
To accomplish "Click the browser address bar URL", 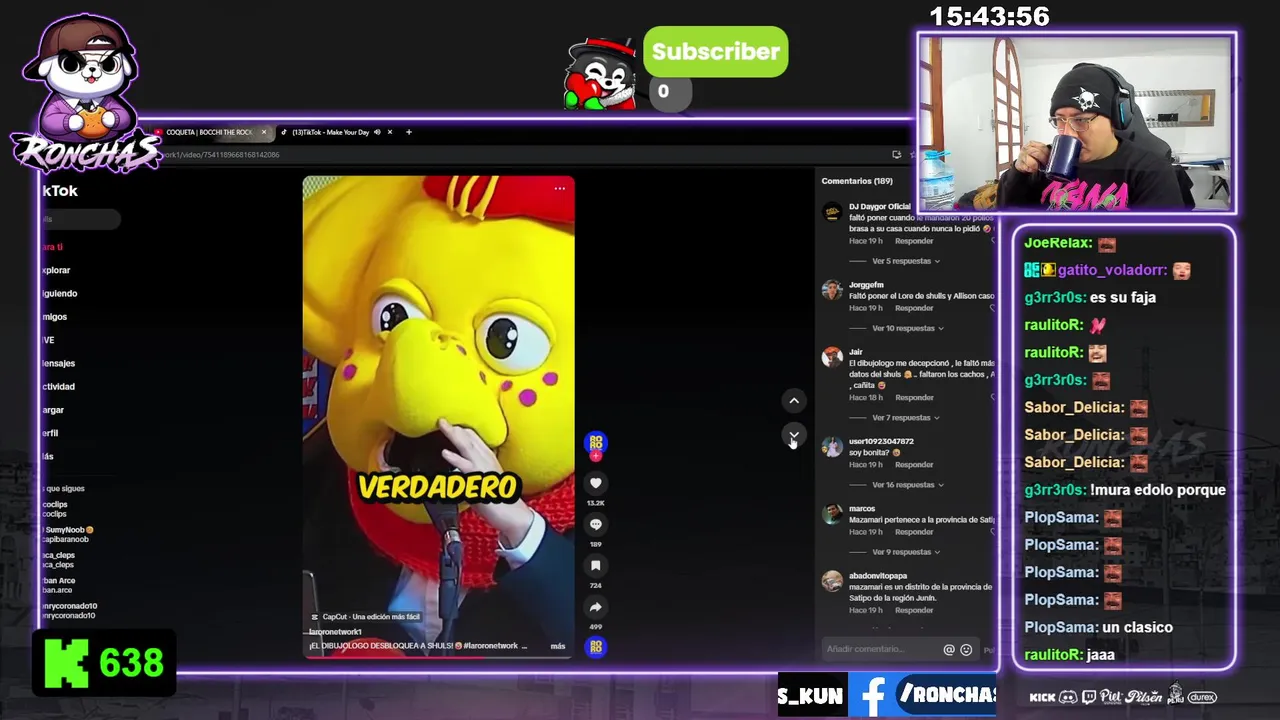I will (x=221, y=155).
